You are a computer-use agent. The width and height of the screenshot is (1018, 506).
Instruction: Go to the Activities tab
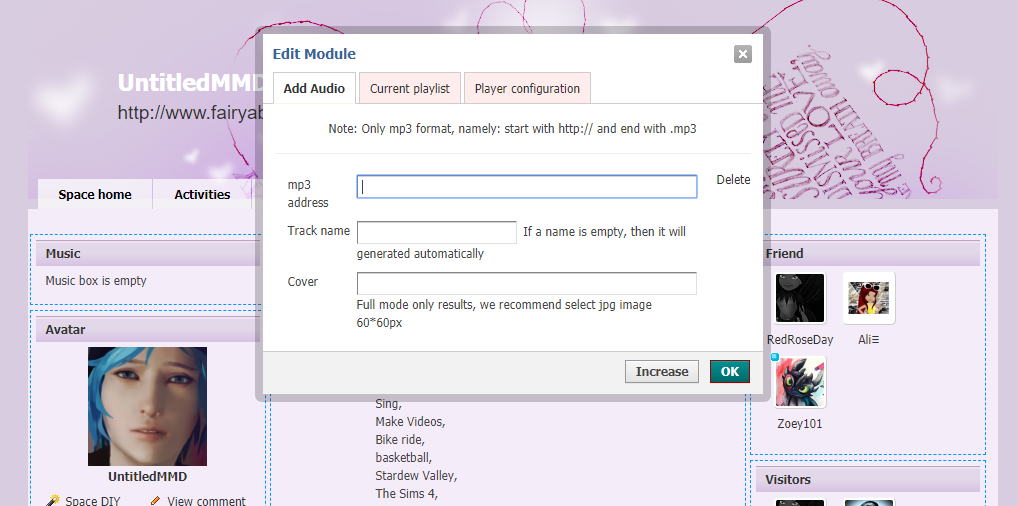coord(202,194)
